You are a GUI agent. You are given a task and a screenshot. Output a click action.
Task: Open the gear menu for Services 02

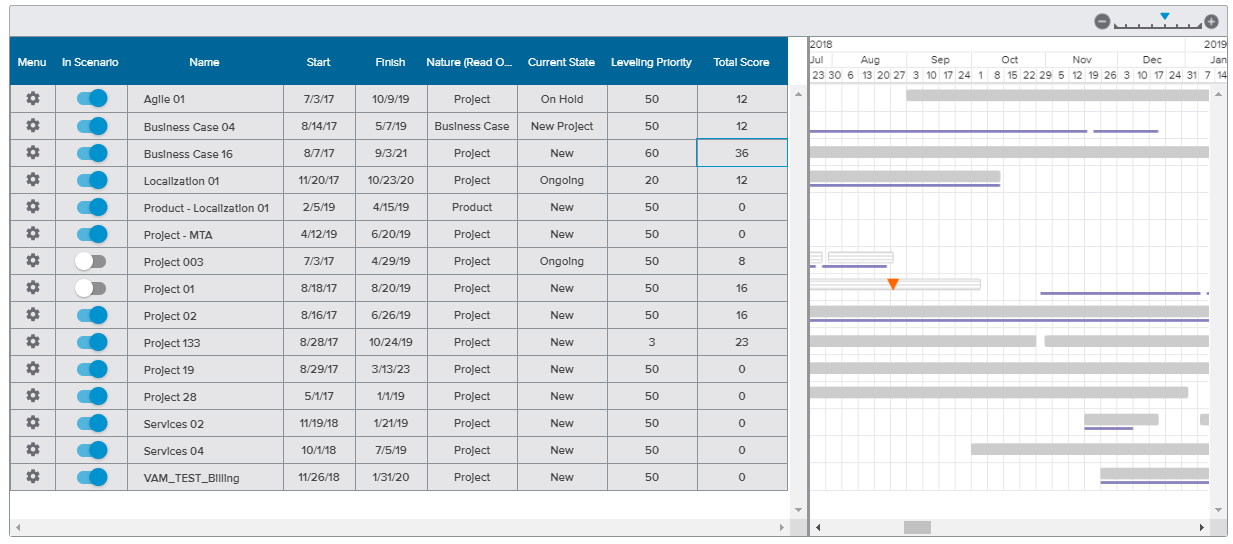(32, 423)
